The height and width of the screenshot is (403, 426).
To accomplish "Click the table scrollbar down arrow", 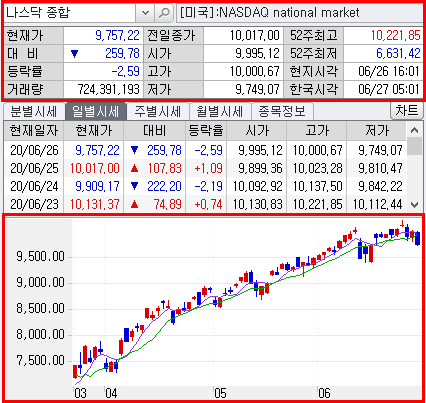I will coord(414,204).
